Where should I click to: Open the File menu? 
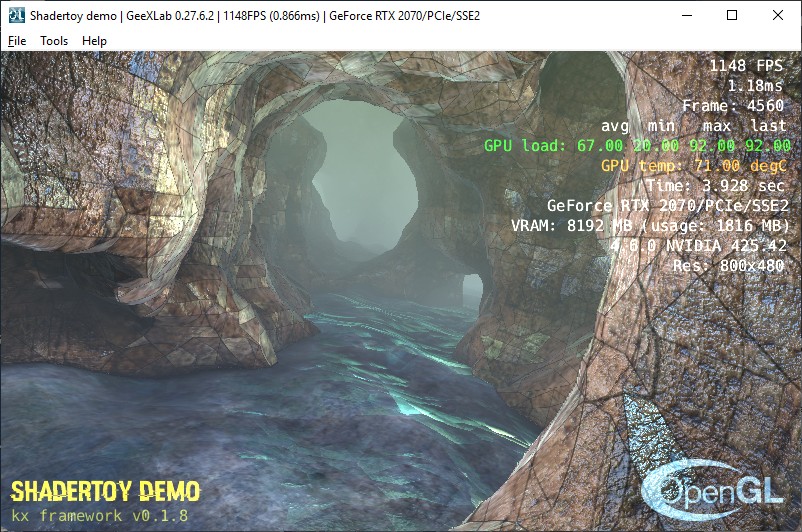point(17,41)
